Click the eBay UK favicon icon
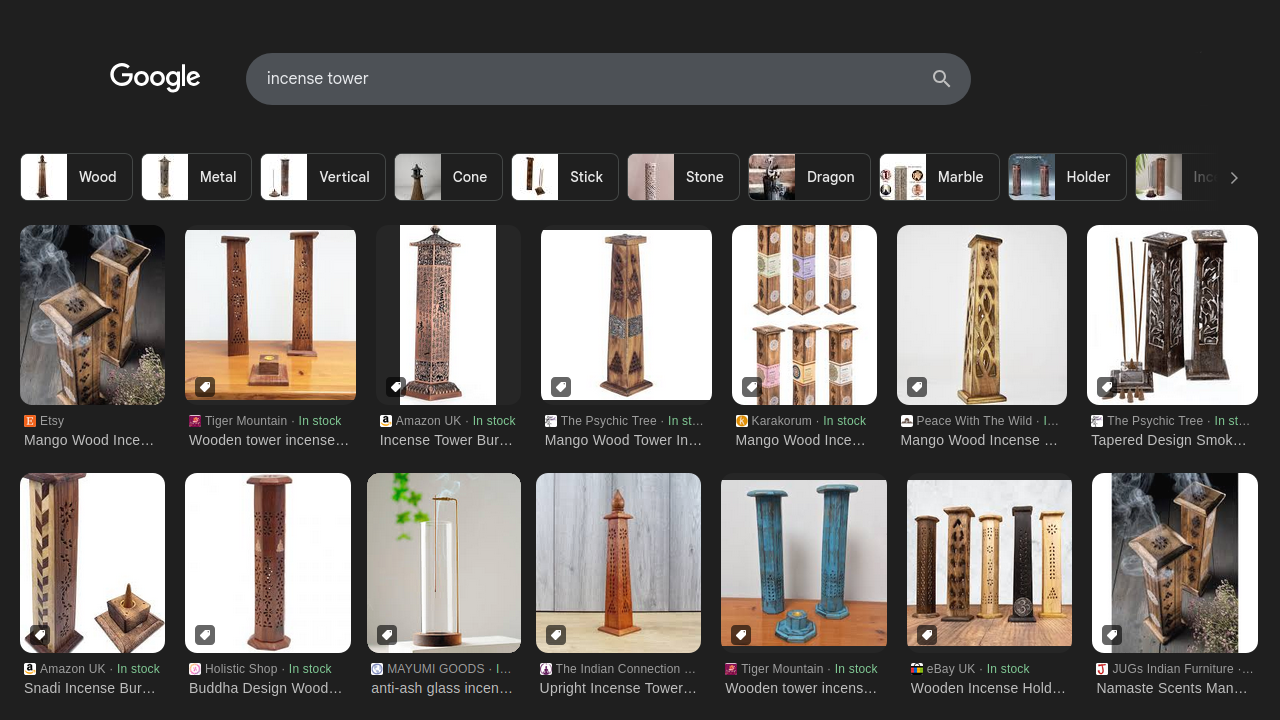The image size is (1280, 720). [917, 669]
